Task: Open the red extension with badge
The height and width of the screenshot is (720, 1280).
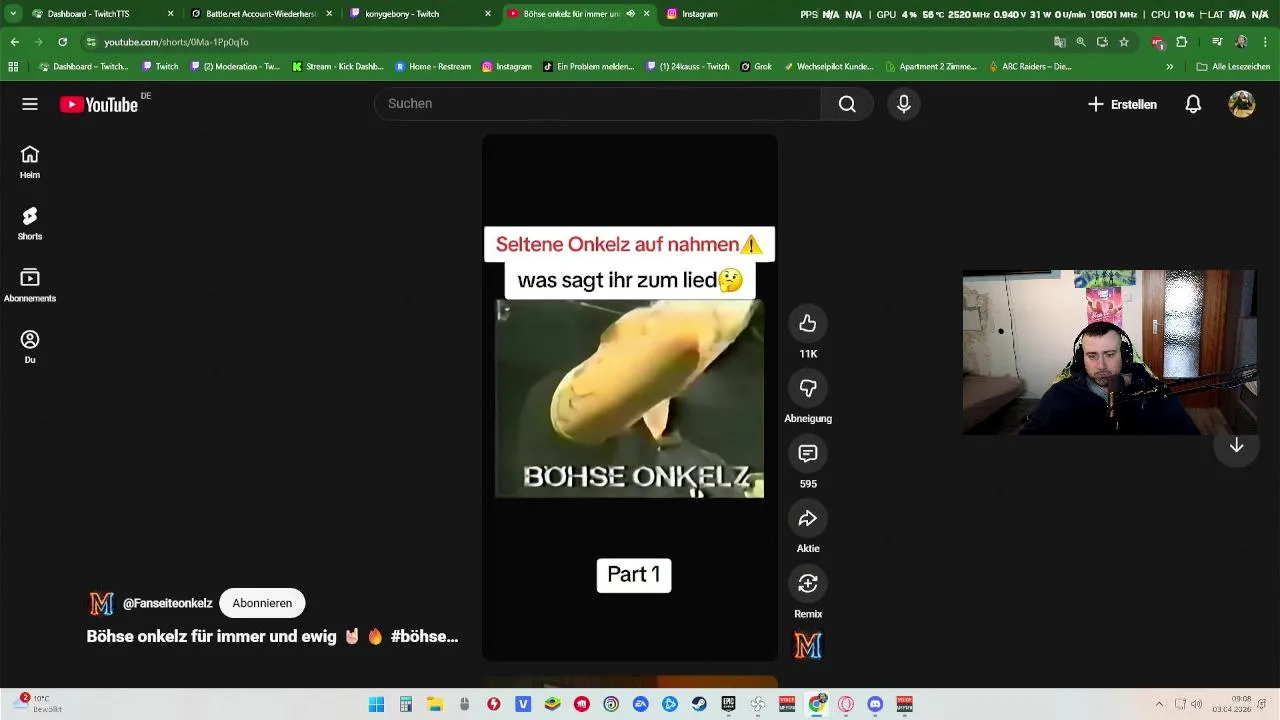Action: [x=1157, y=42]
